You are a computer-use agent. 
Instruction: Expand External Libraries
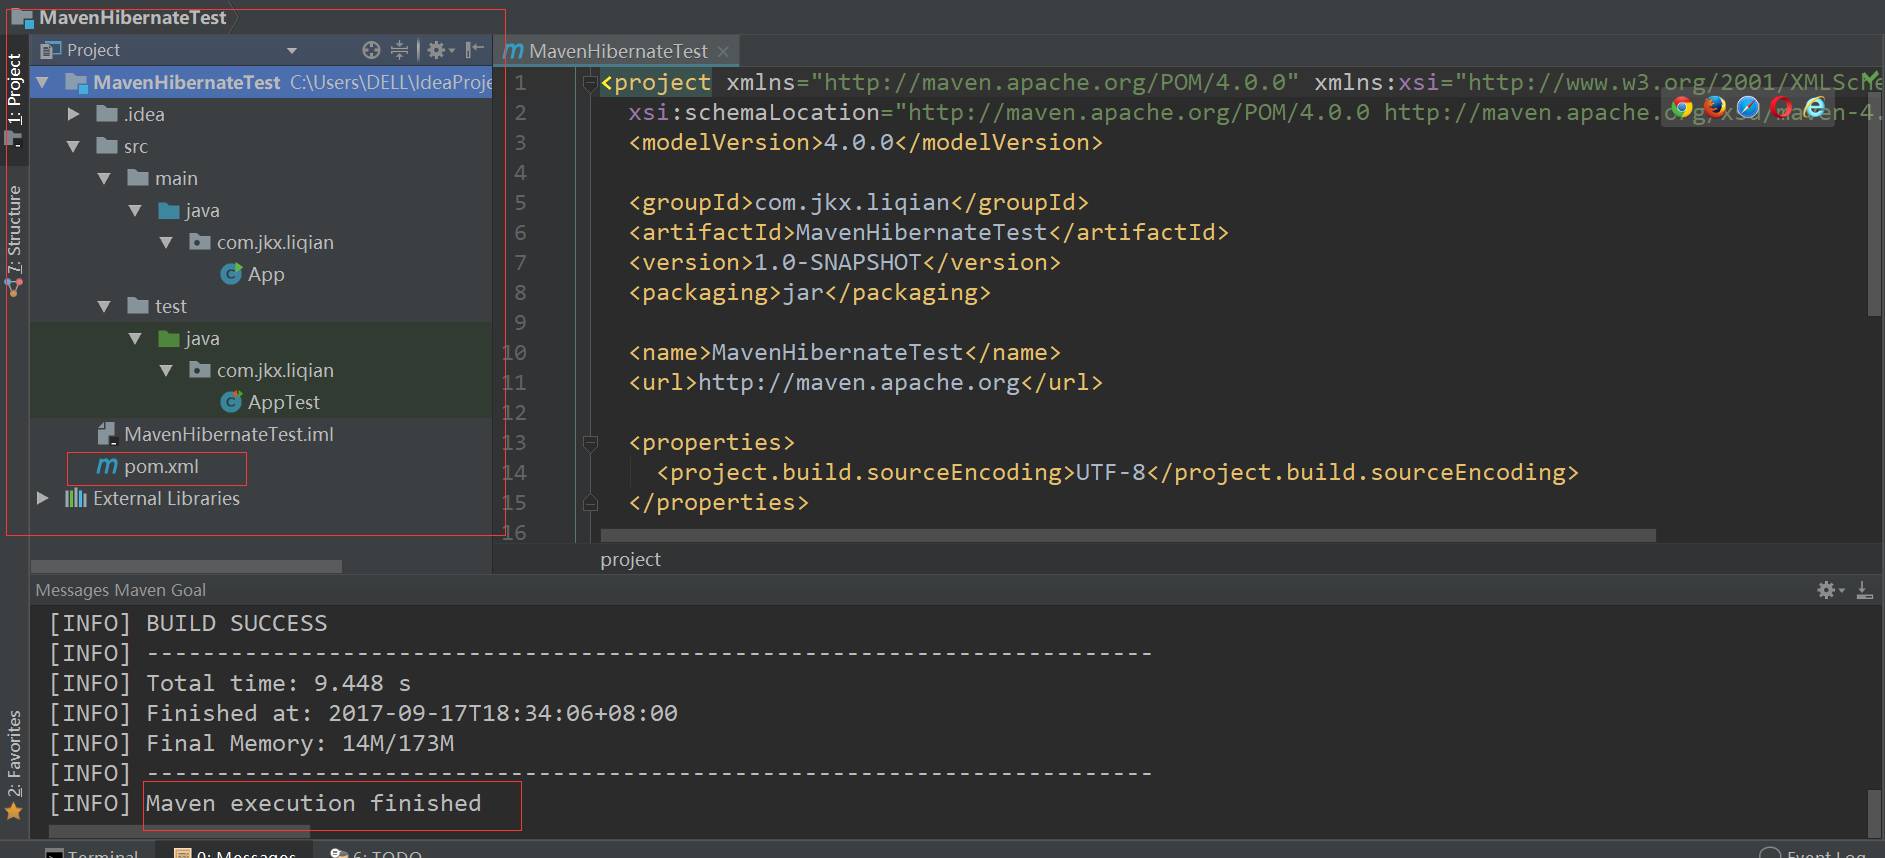42,498
